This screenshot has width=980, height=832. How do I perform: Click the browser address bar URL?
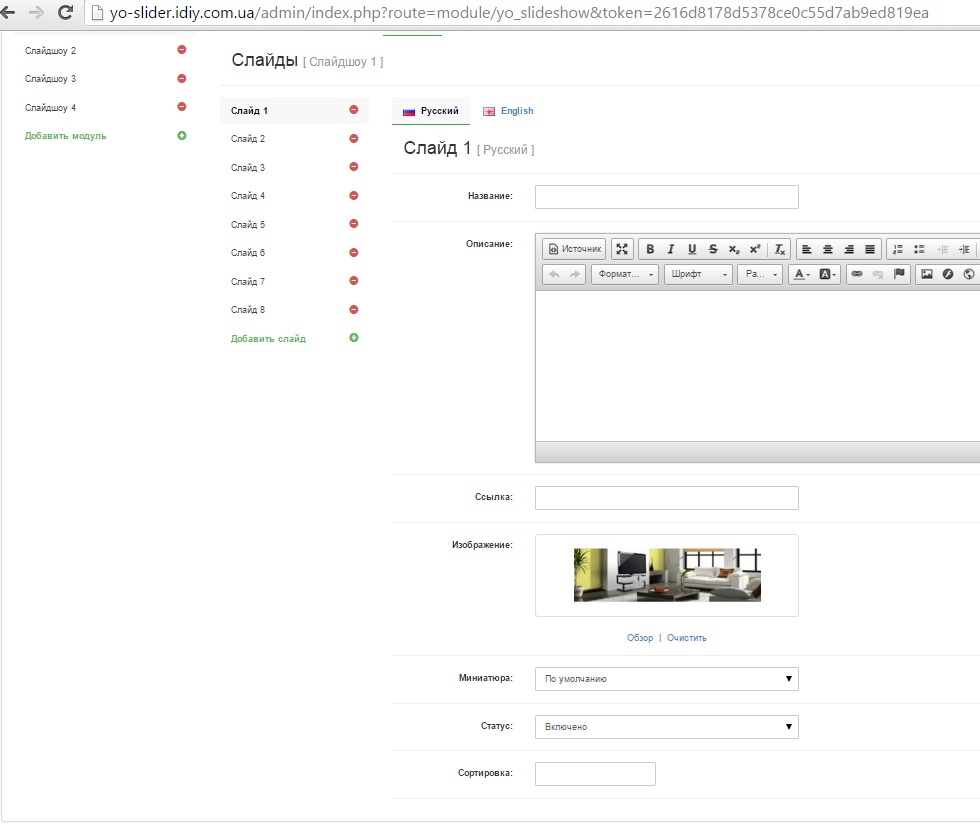[519, 13]
